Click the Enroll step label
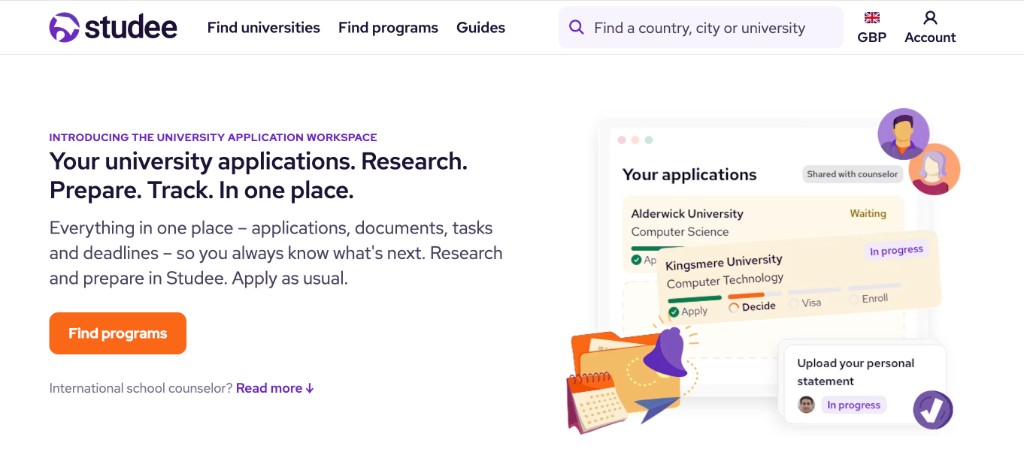The height and width of the screenshot is (464, 1024). tap(874, 298)
